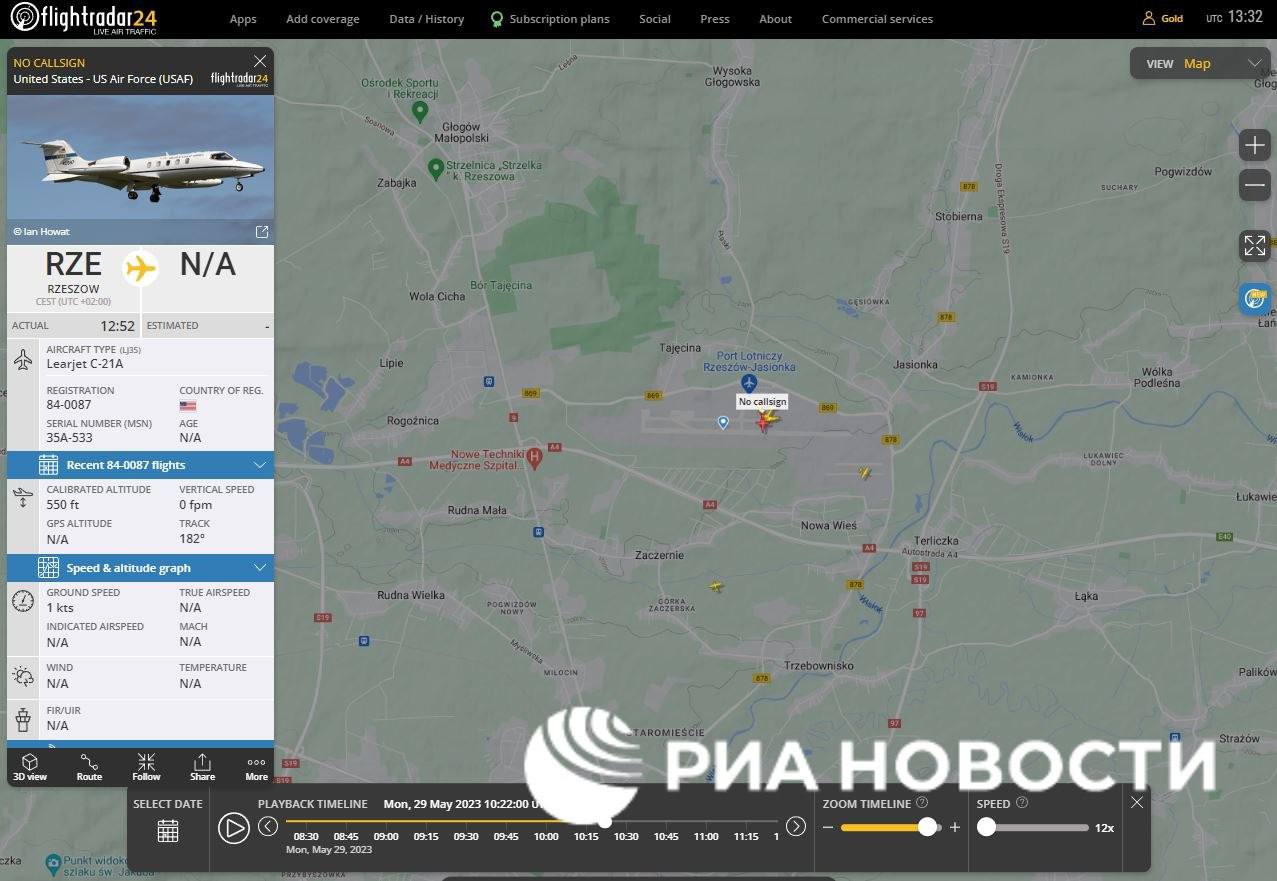Zoom in on the map
1277x881 pixels.
1254,146
